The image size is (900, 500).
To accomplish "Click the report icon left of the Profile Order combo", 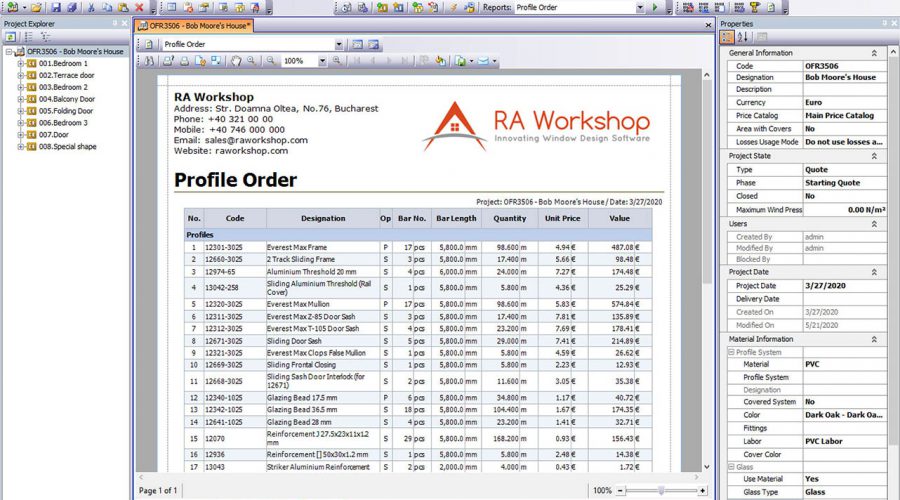I will click(149, 44).
